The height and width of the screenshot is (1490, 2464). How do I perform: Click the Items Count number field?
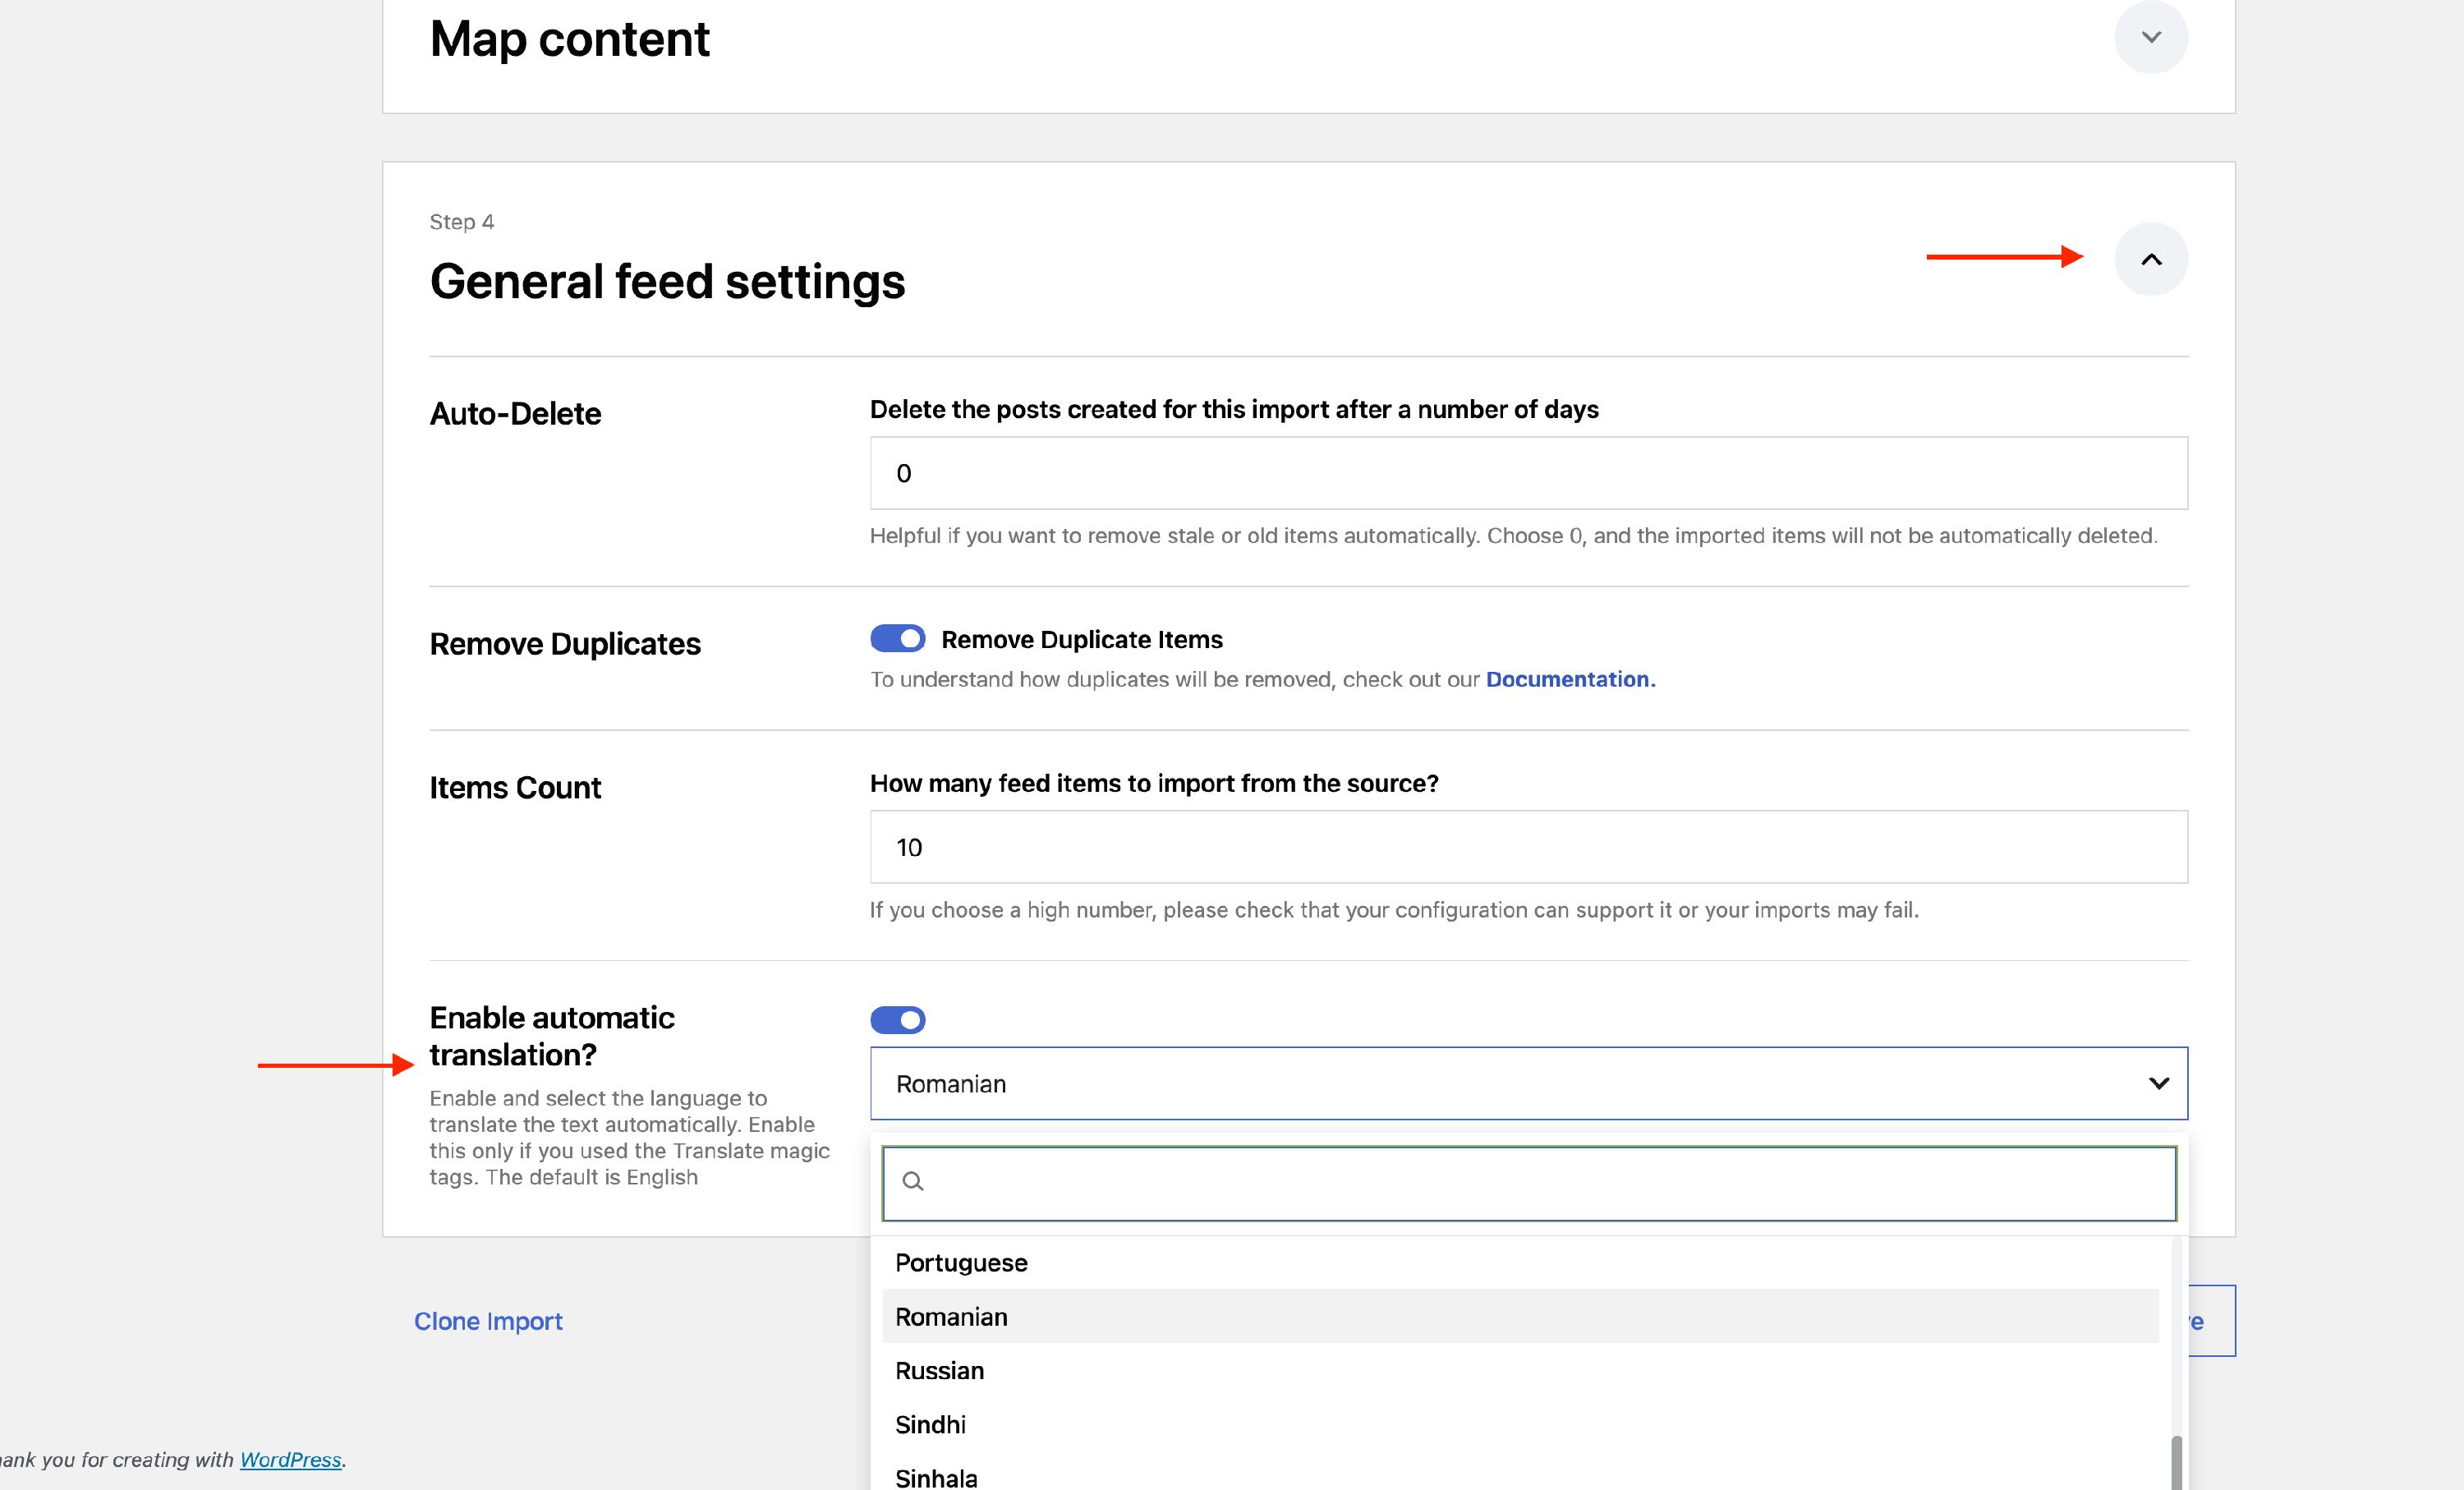1528,847
